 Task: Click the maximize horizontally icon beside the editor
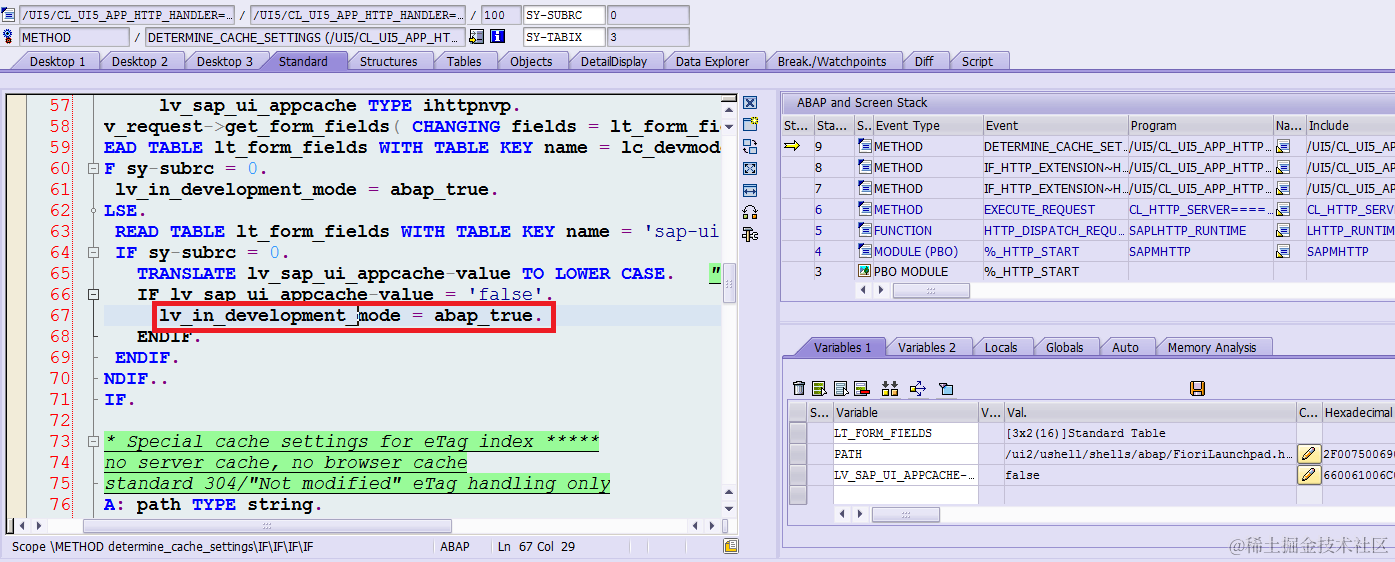(x=750, y=190)
